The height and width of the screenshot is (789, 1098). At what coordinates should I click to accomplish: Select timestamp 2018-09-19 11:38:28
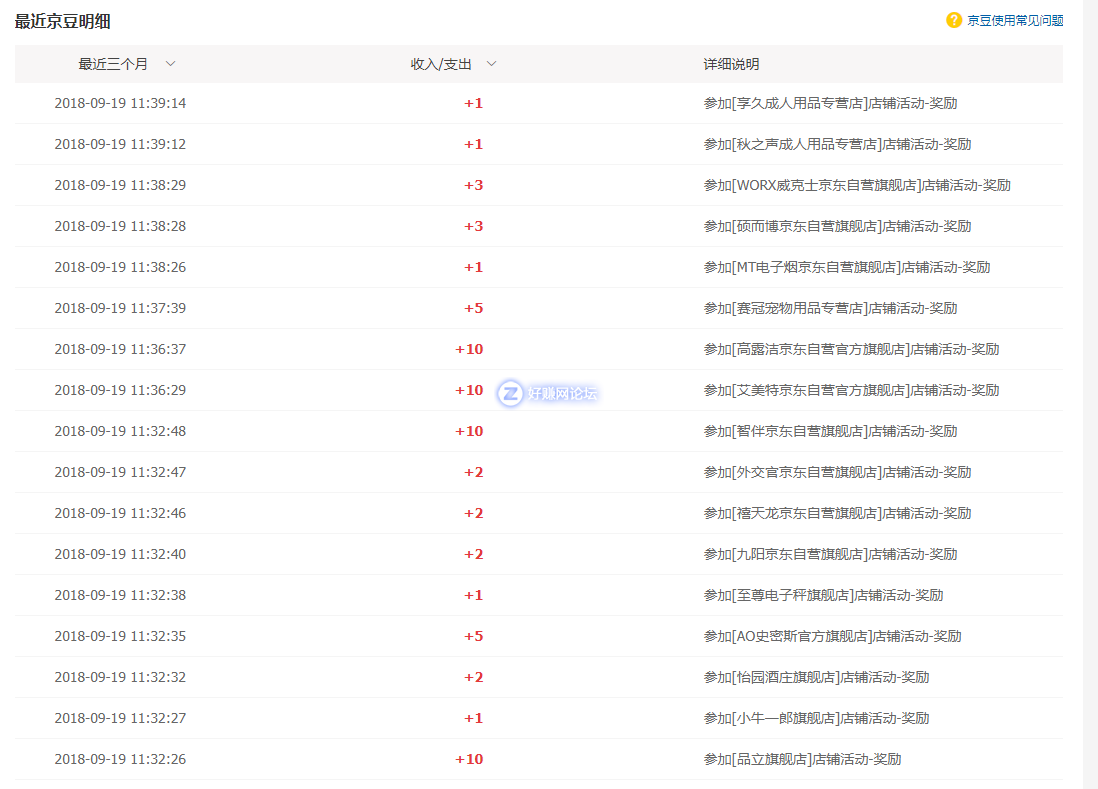pos(120,226)
